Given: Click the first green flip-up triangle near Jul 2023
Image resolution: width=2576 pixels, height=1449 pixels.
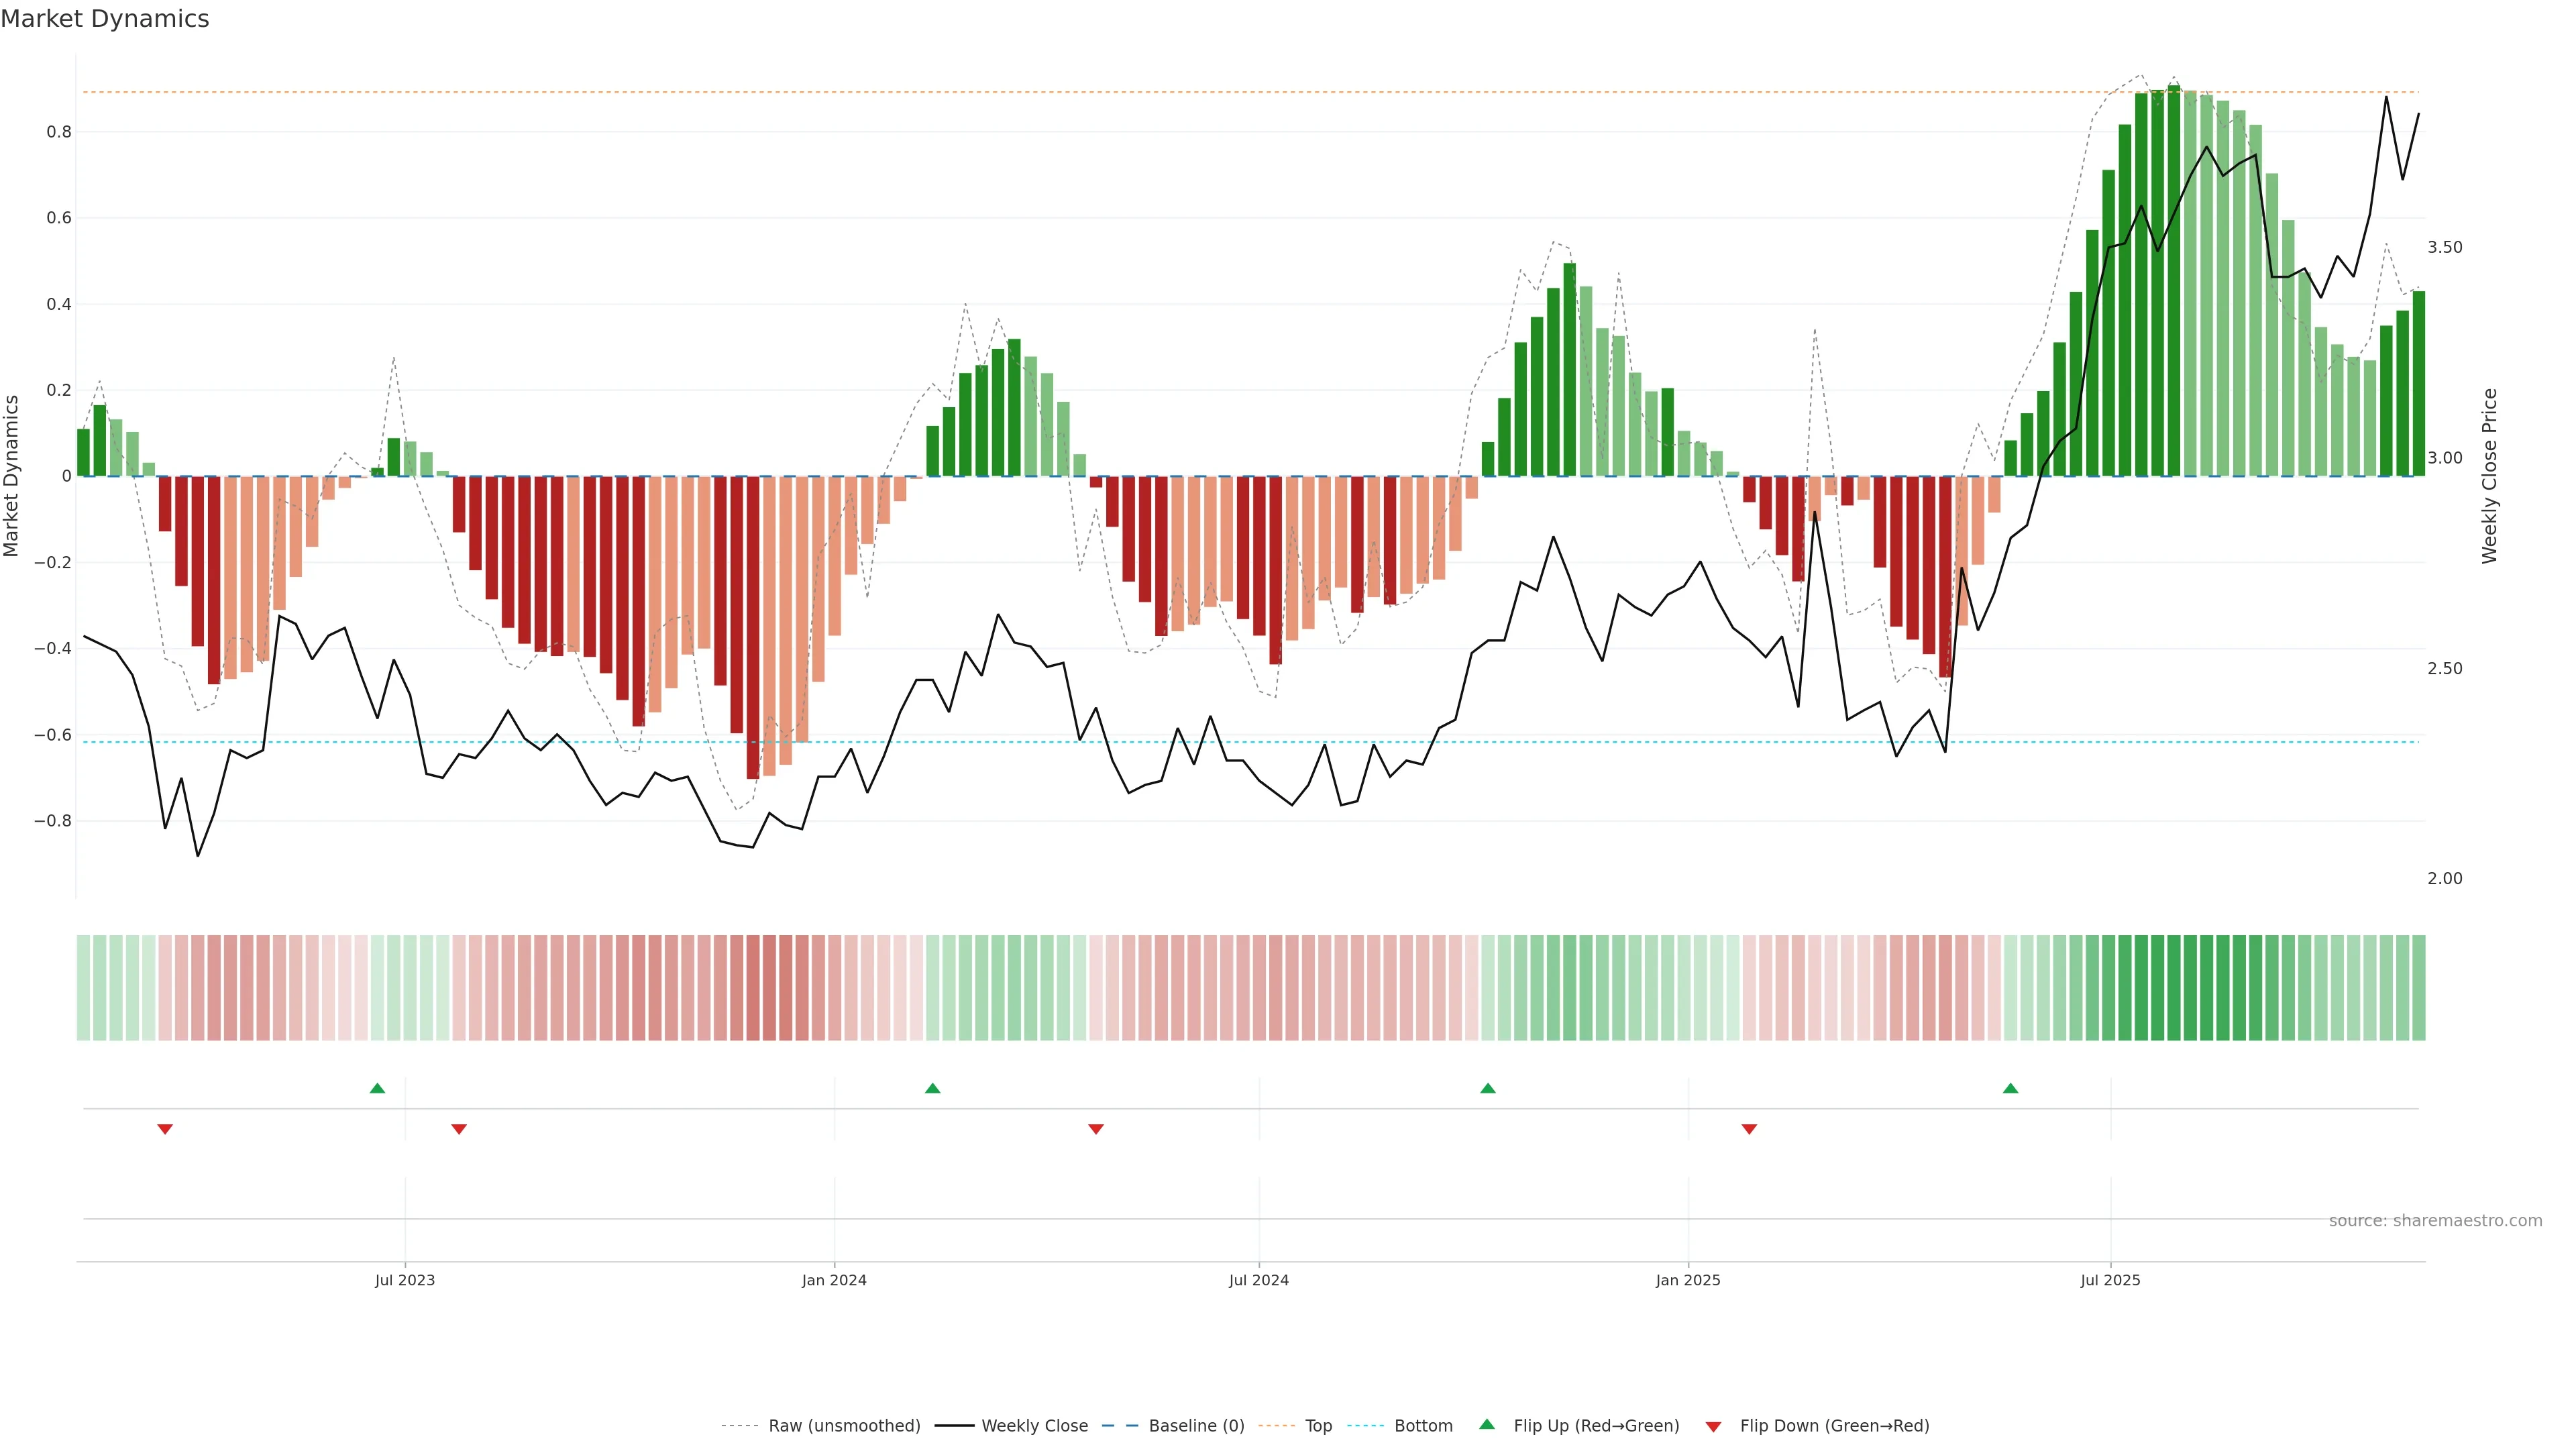Looking at the screenshot, I should pos(377,1088).
